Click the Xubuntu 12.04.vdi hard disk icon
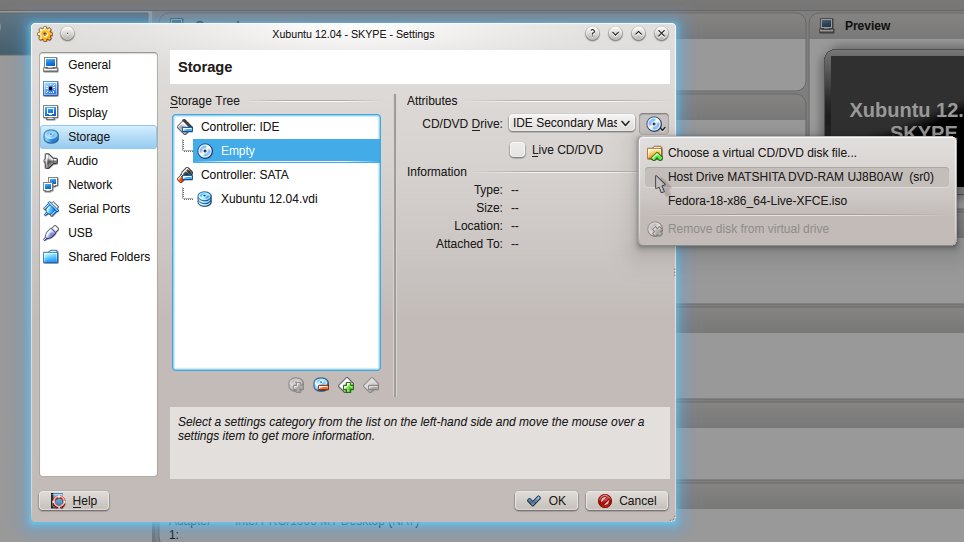The image size is (964, 542). (x=205, y=198)
